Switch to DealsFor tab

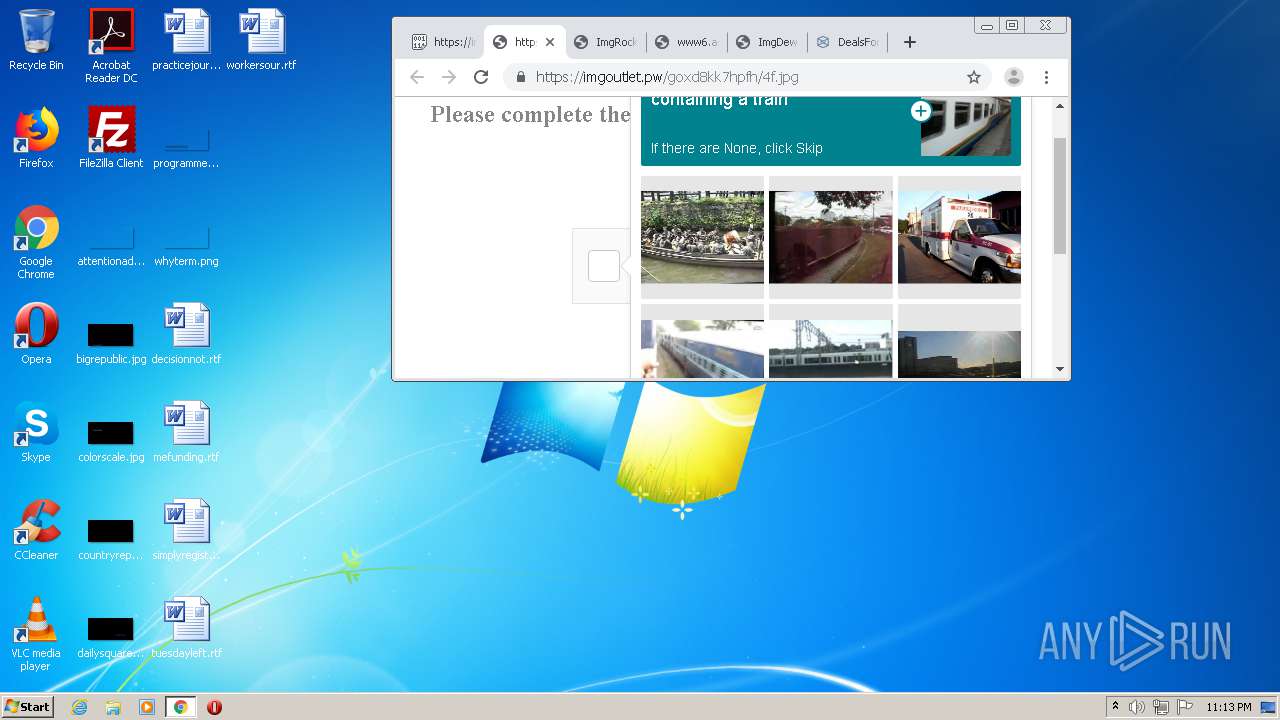[848, 42]
